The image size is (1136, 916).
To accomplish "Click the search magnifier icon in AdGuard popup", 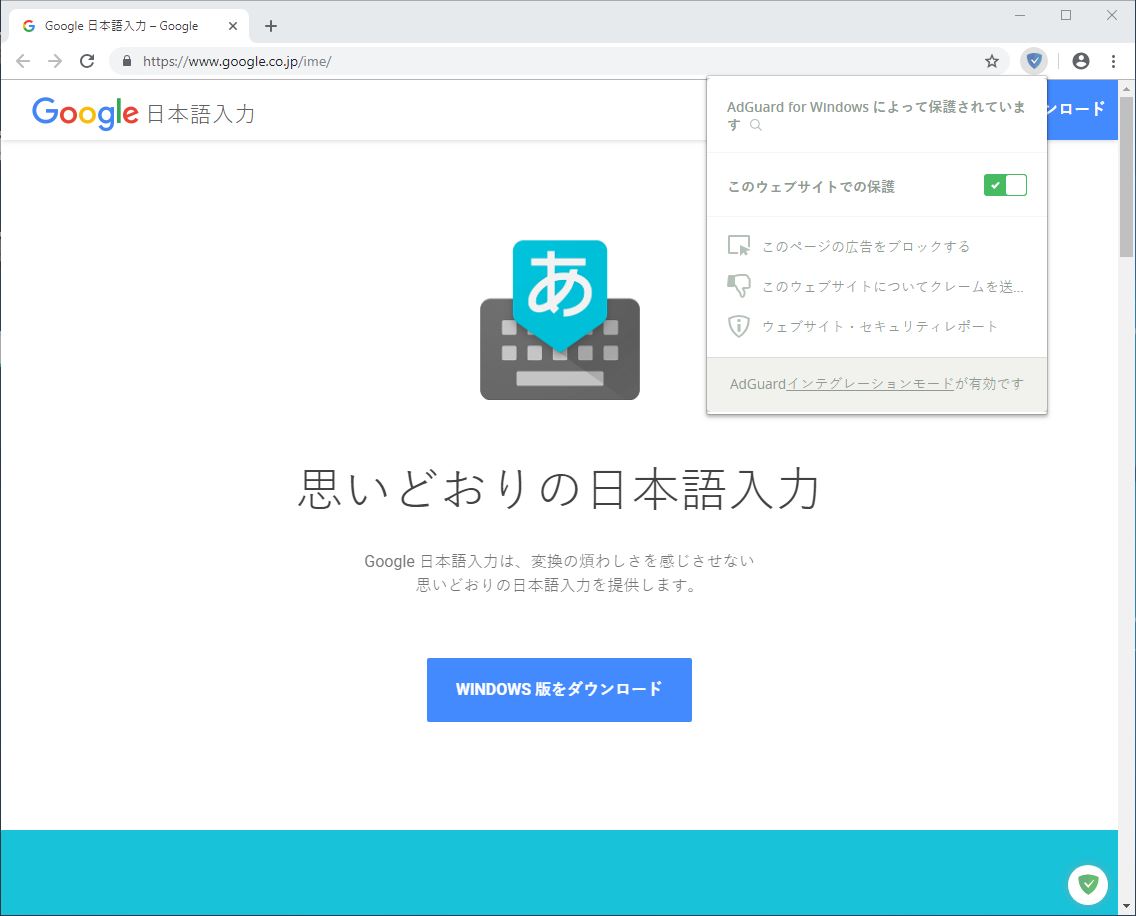I will point(756,125).
